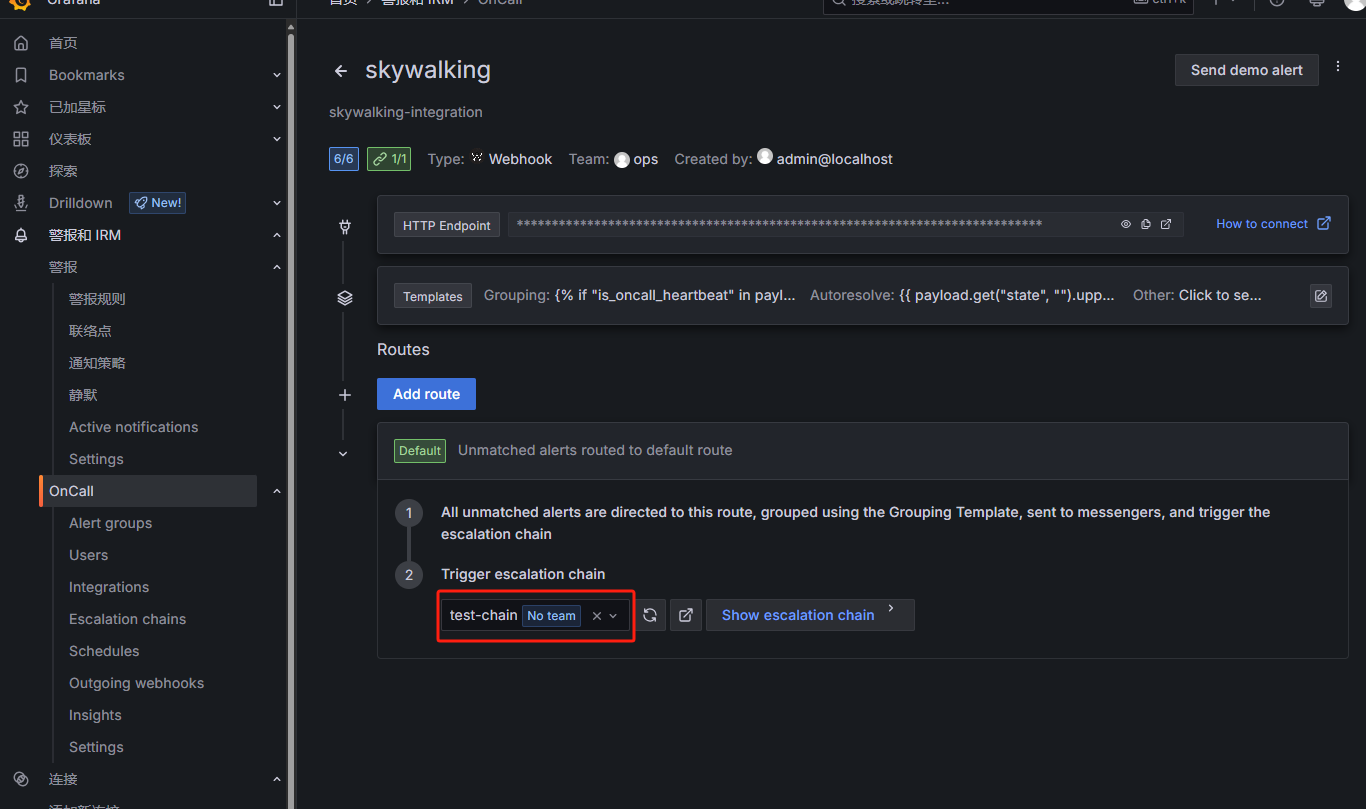Click the Other: Click to se... template text
The image size is (1366, 809).
pos(1197,295)
